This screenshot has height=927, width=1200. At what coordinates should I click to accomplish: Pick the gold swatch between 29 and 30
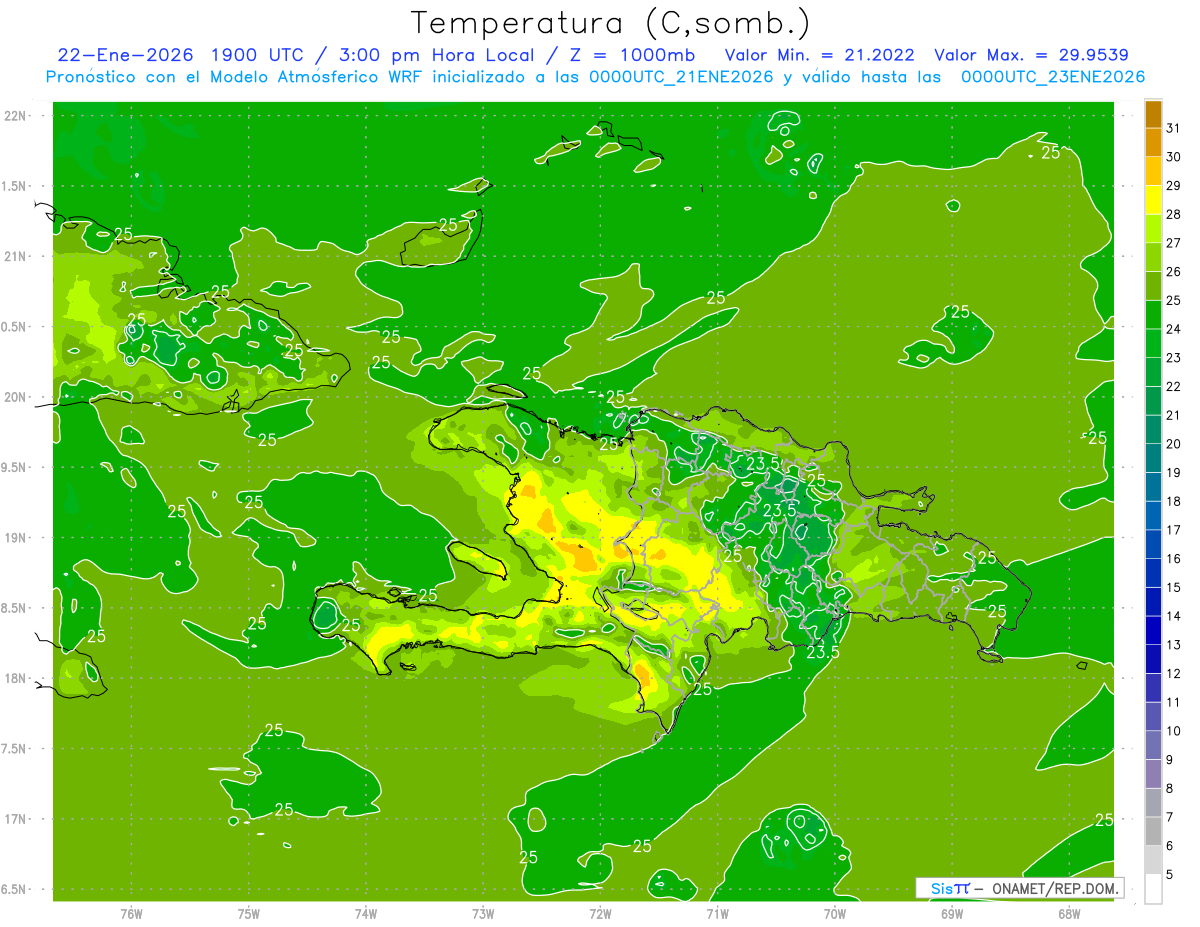1153,172
